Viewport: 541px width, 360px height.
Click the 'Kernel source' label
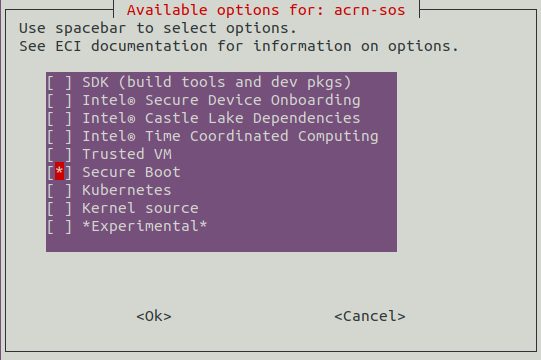click(x=140, y=208)
